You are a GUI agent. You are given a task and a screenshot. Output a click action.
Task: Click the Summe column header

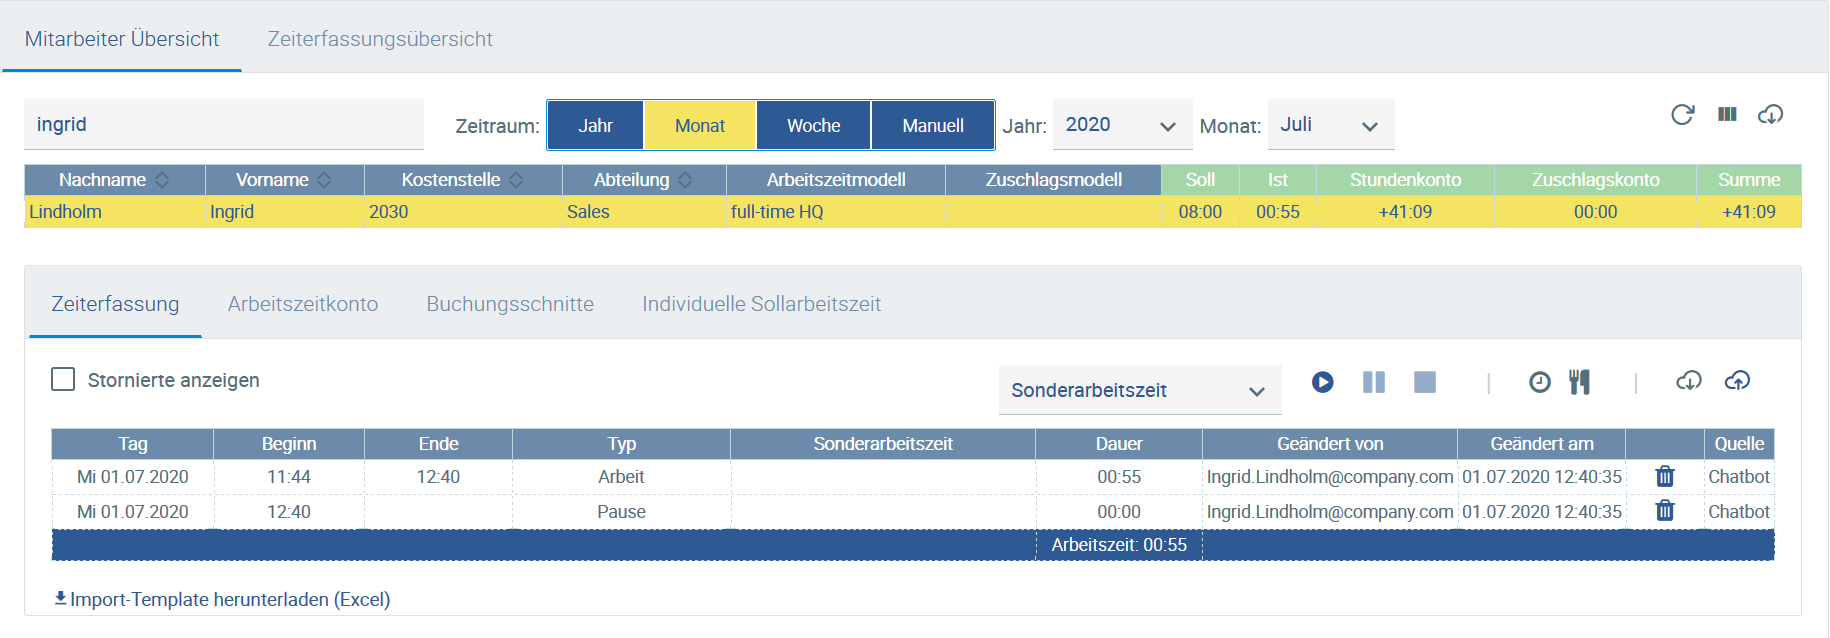[x=1749, y=180]
